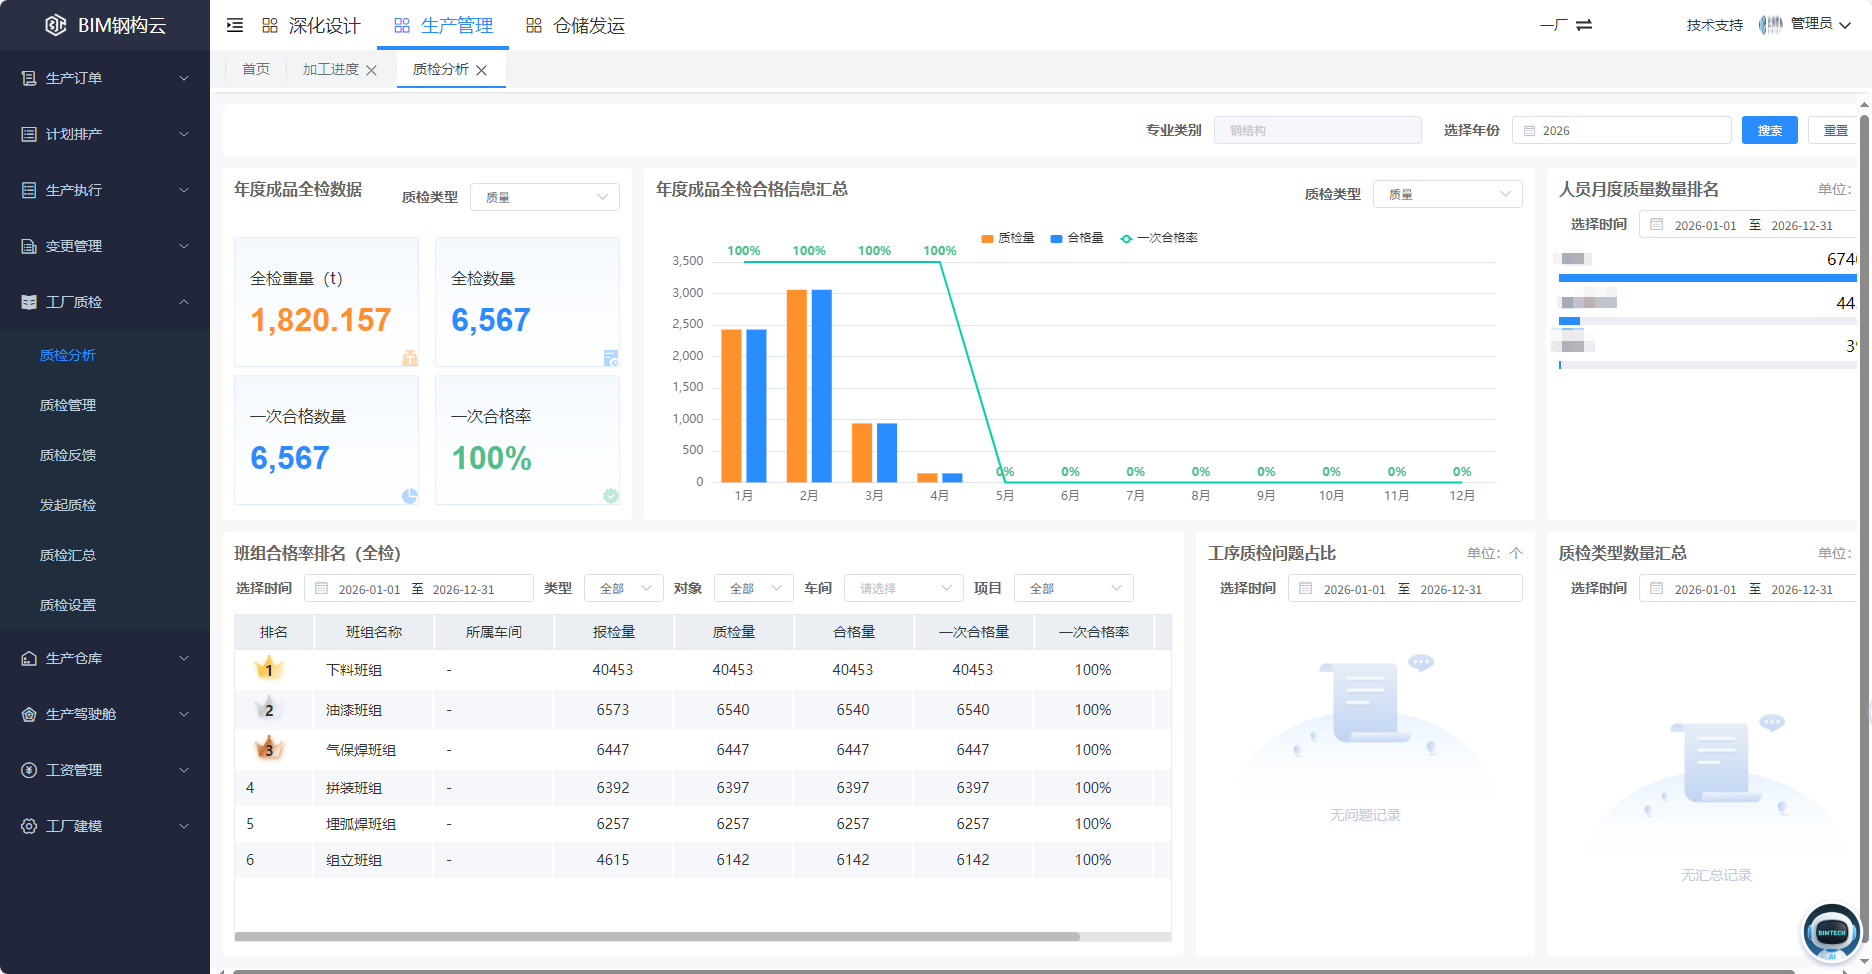The image size is (1872, 974).
Task: Click the icon on 全检数量 card
Action: coord(611,358)
